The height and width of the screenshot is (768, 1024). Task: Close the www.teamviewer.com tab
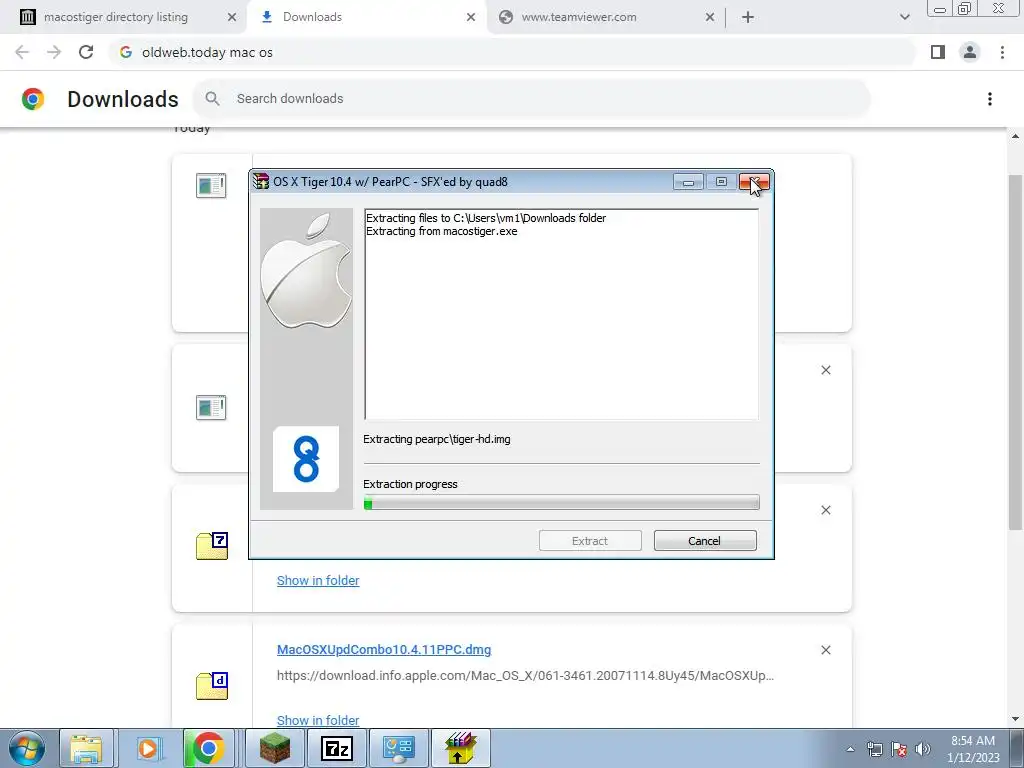tap(710, 17)
